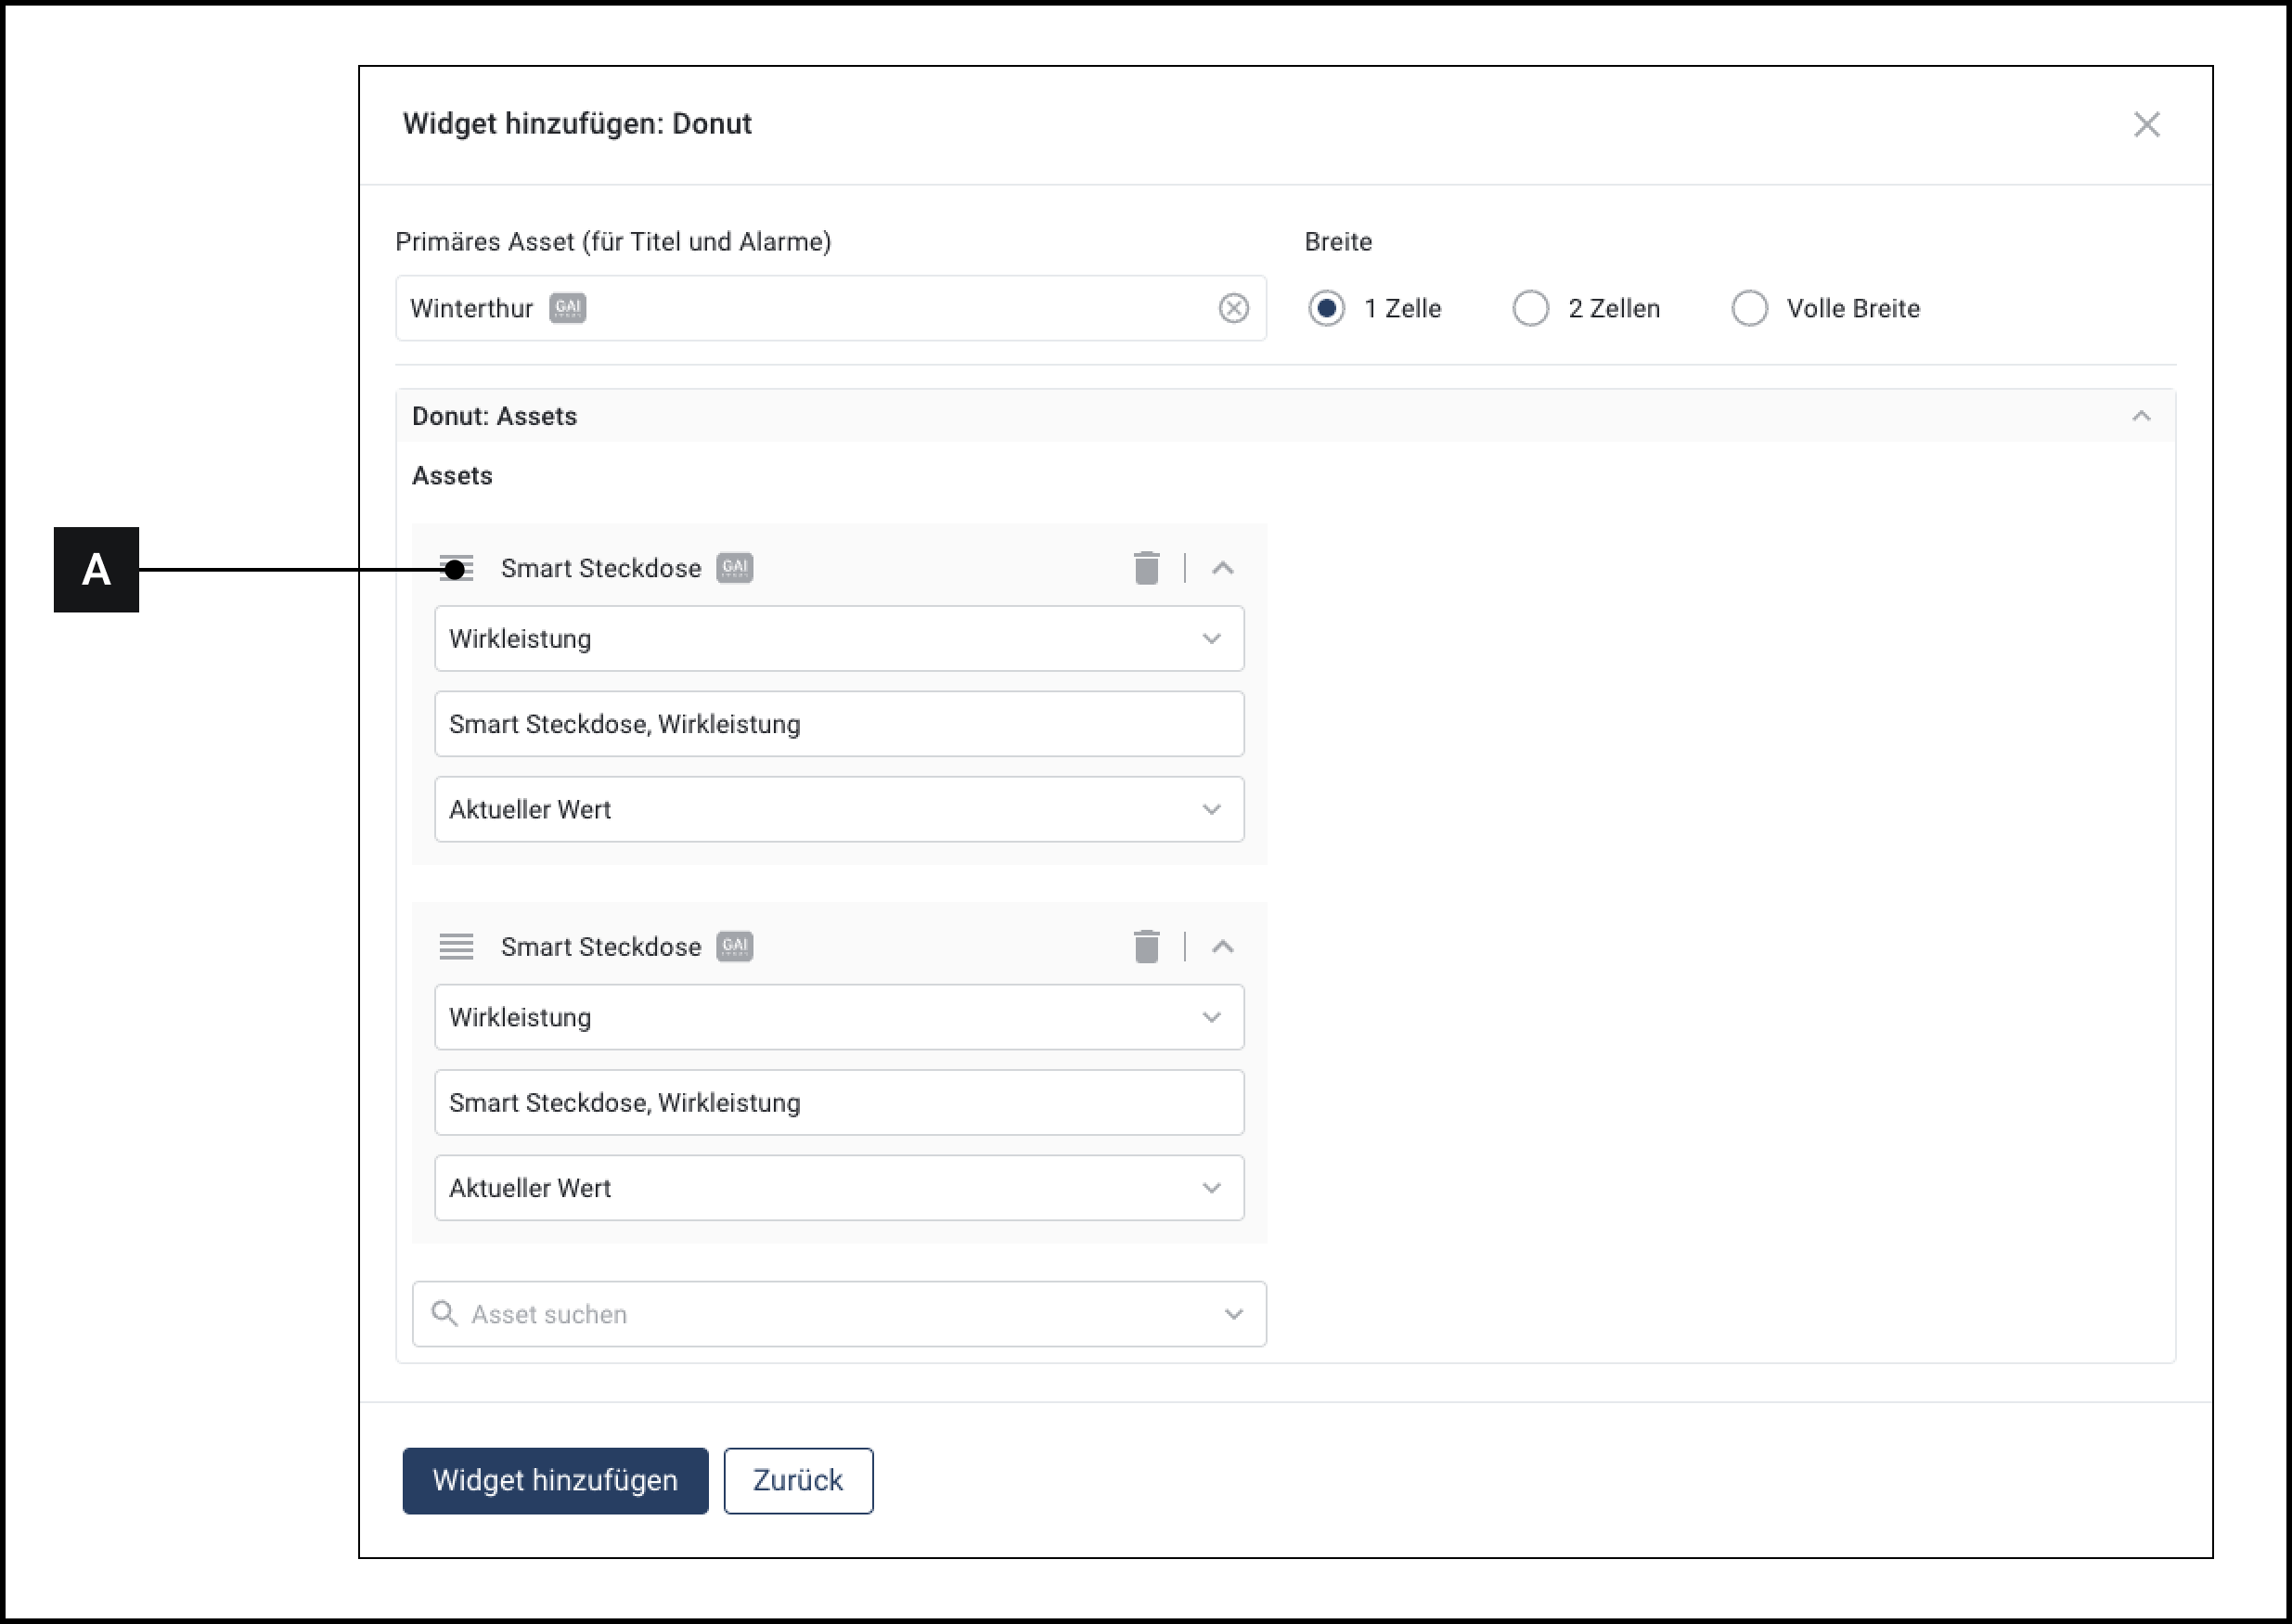Click drag handle of first Smart Steckdose

(456, 568)
